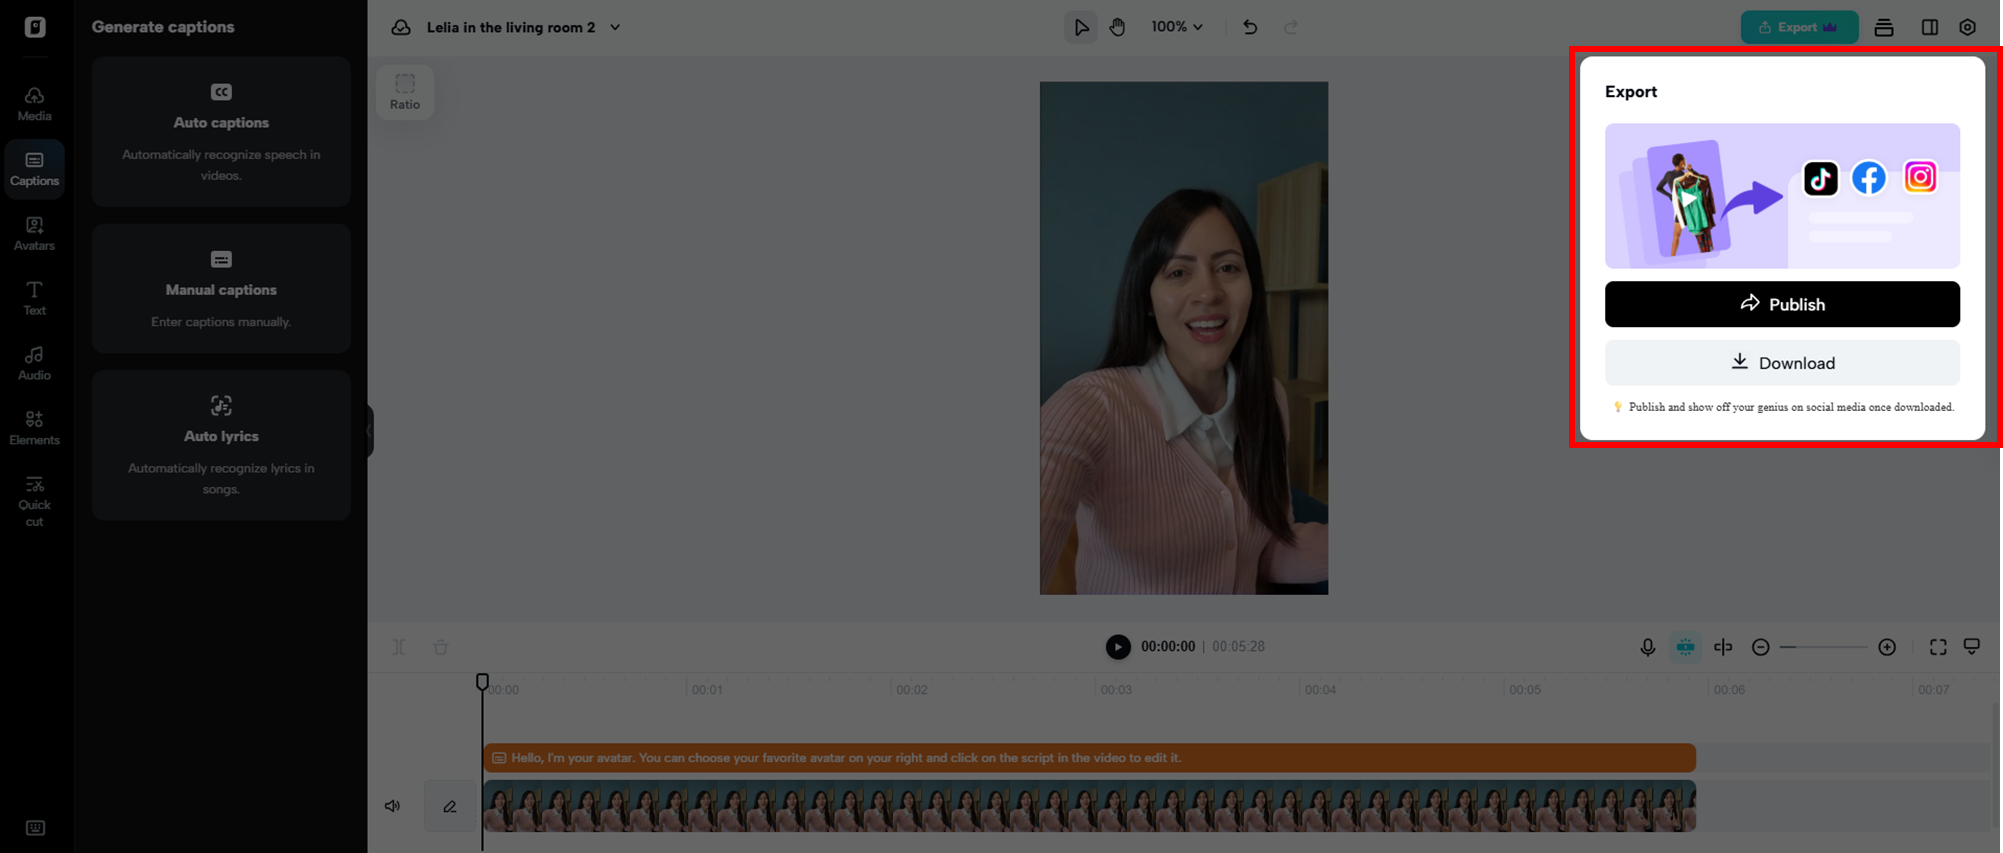This screenshot has height=853, width=2003.
Task: Toggle the timeline snapping magnet icon
Action: coord(1686,647)
